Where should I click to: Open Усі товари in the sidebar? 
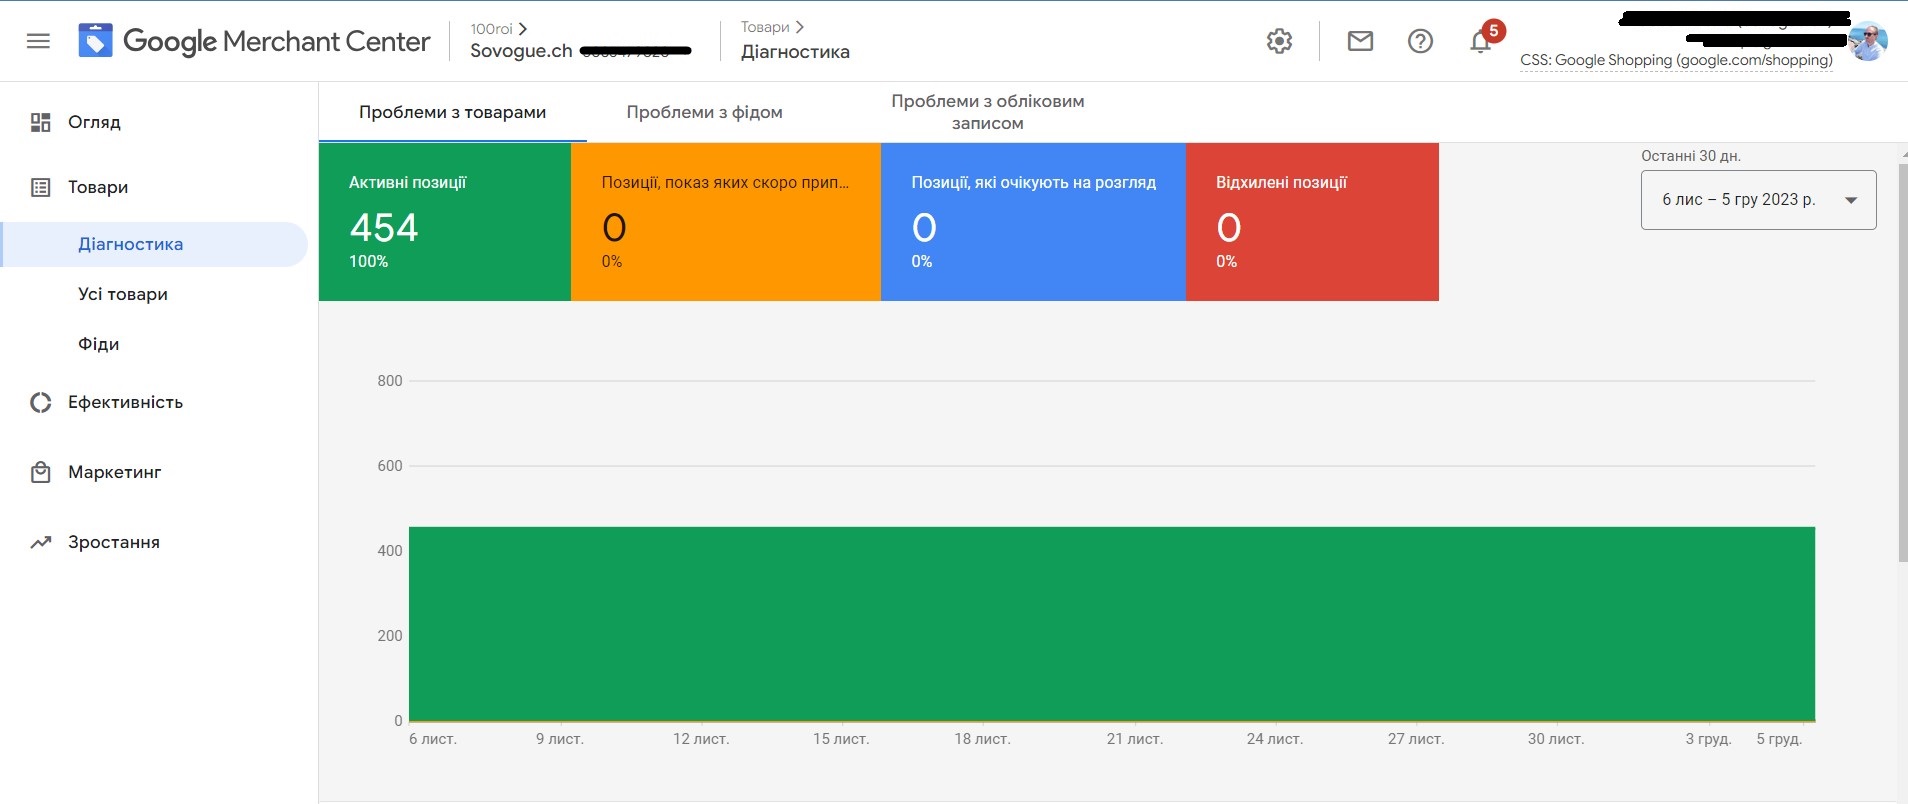[123, 294]
